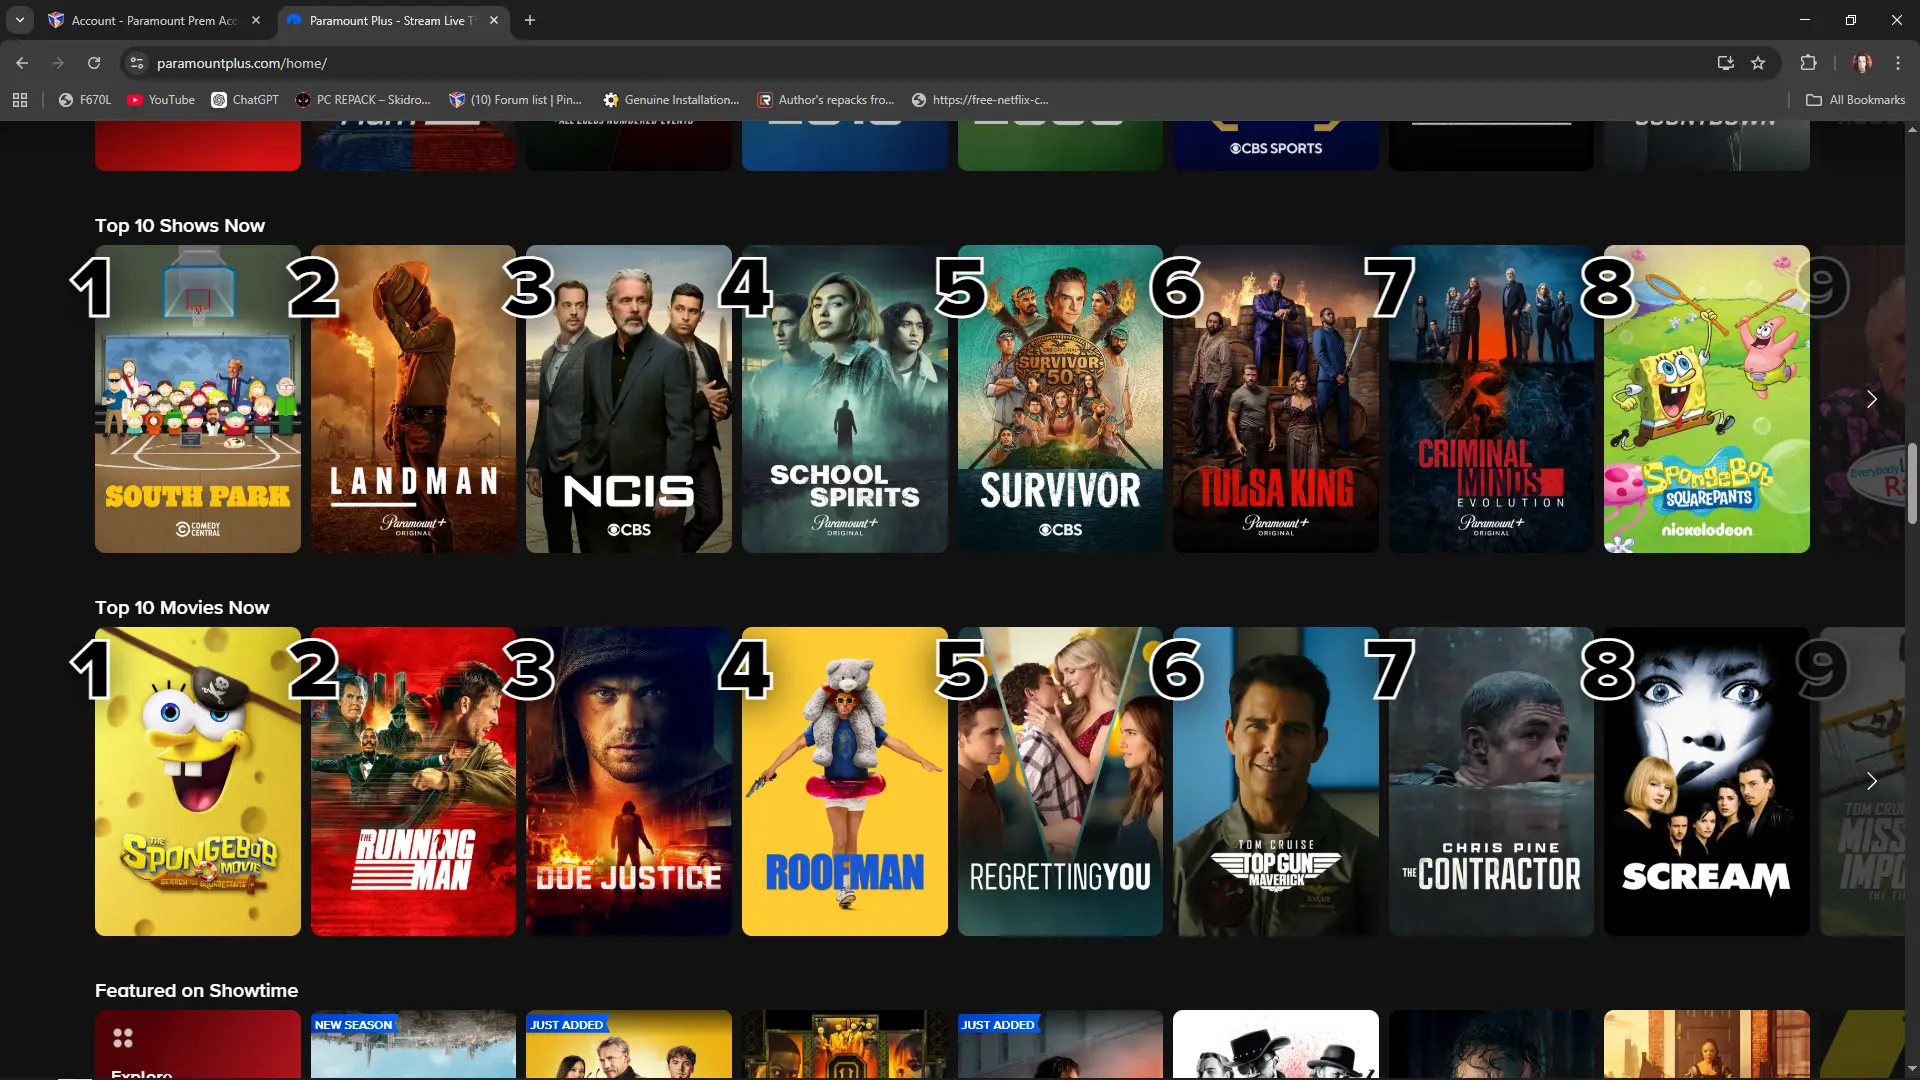Open SpongeBob Movie poster

[x=198, y=781]
